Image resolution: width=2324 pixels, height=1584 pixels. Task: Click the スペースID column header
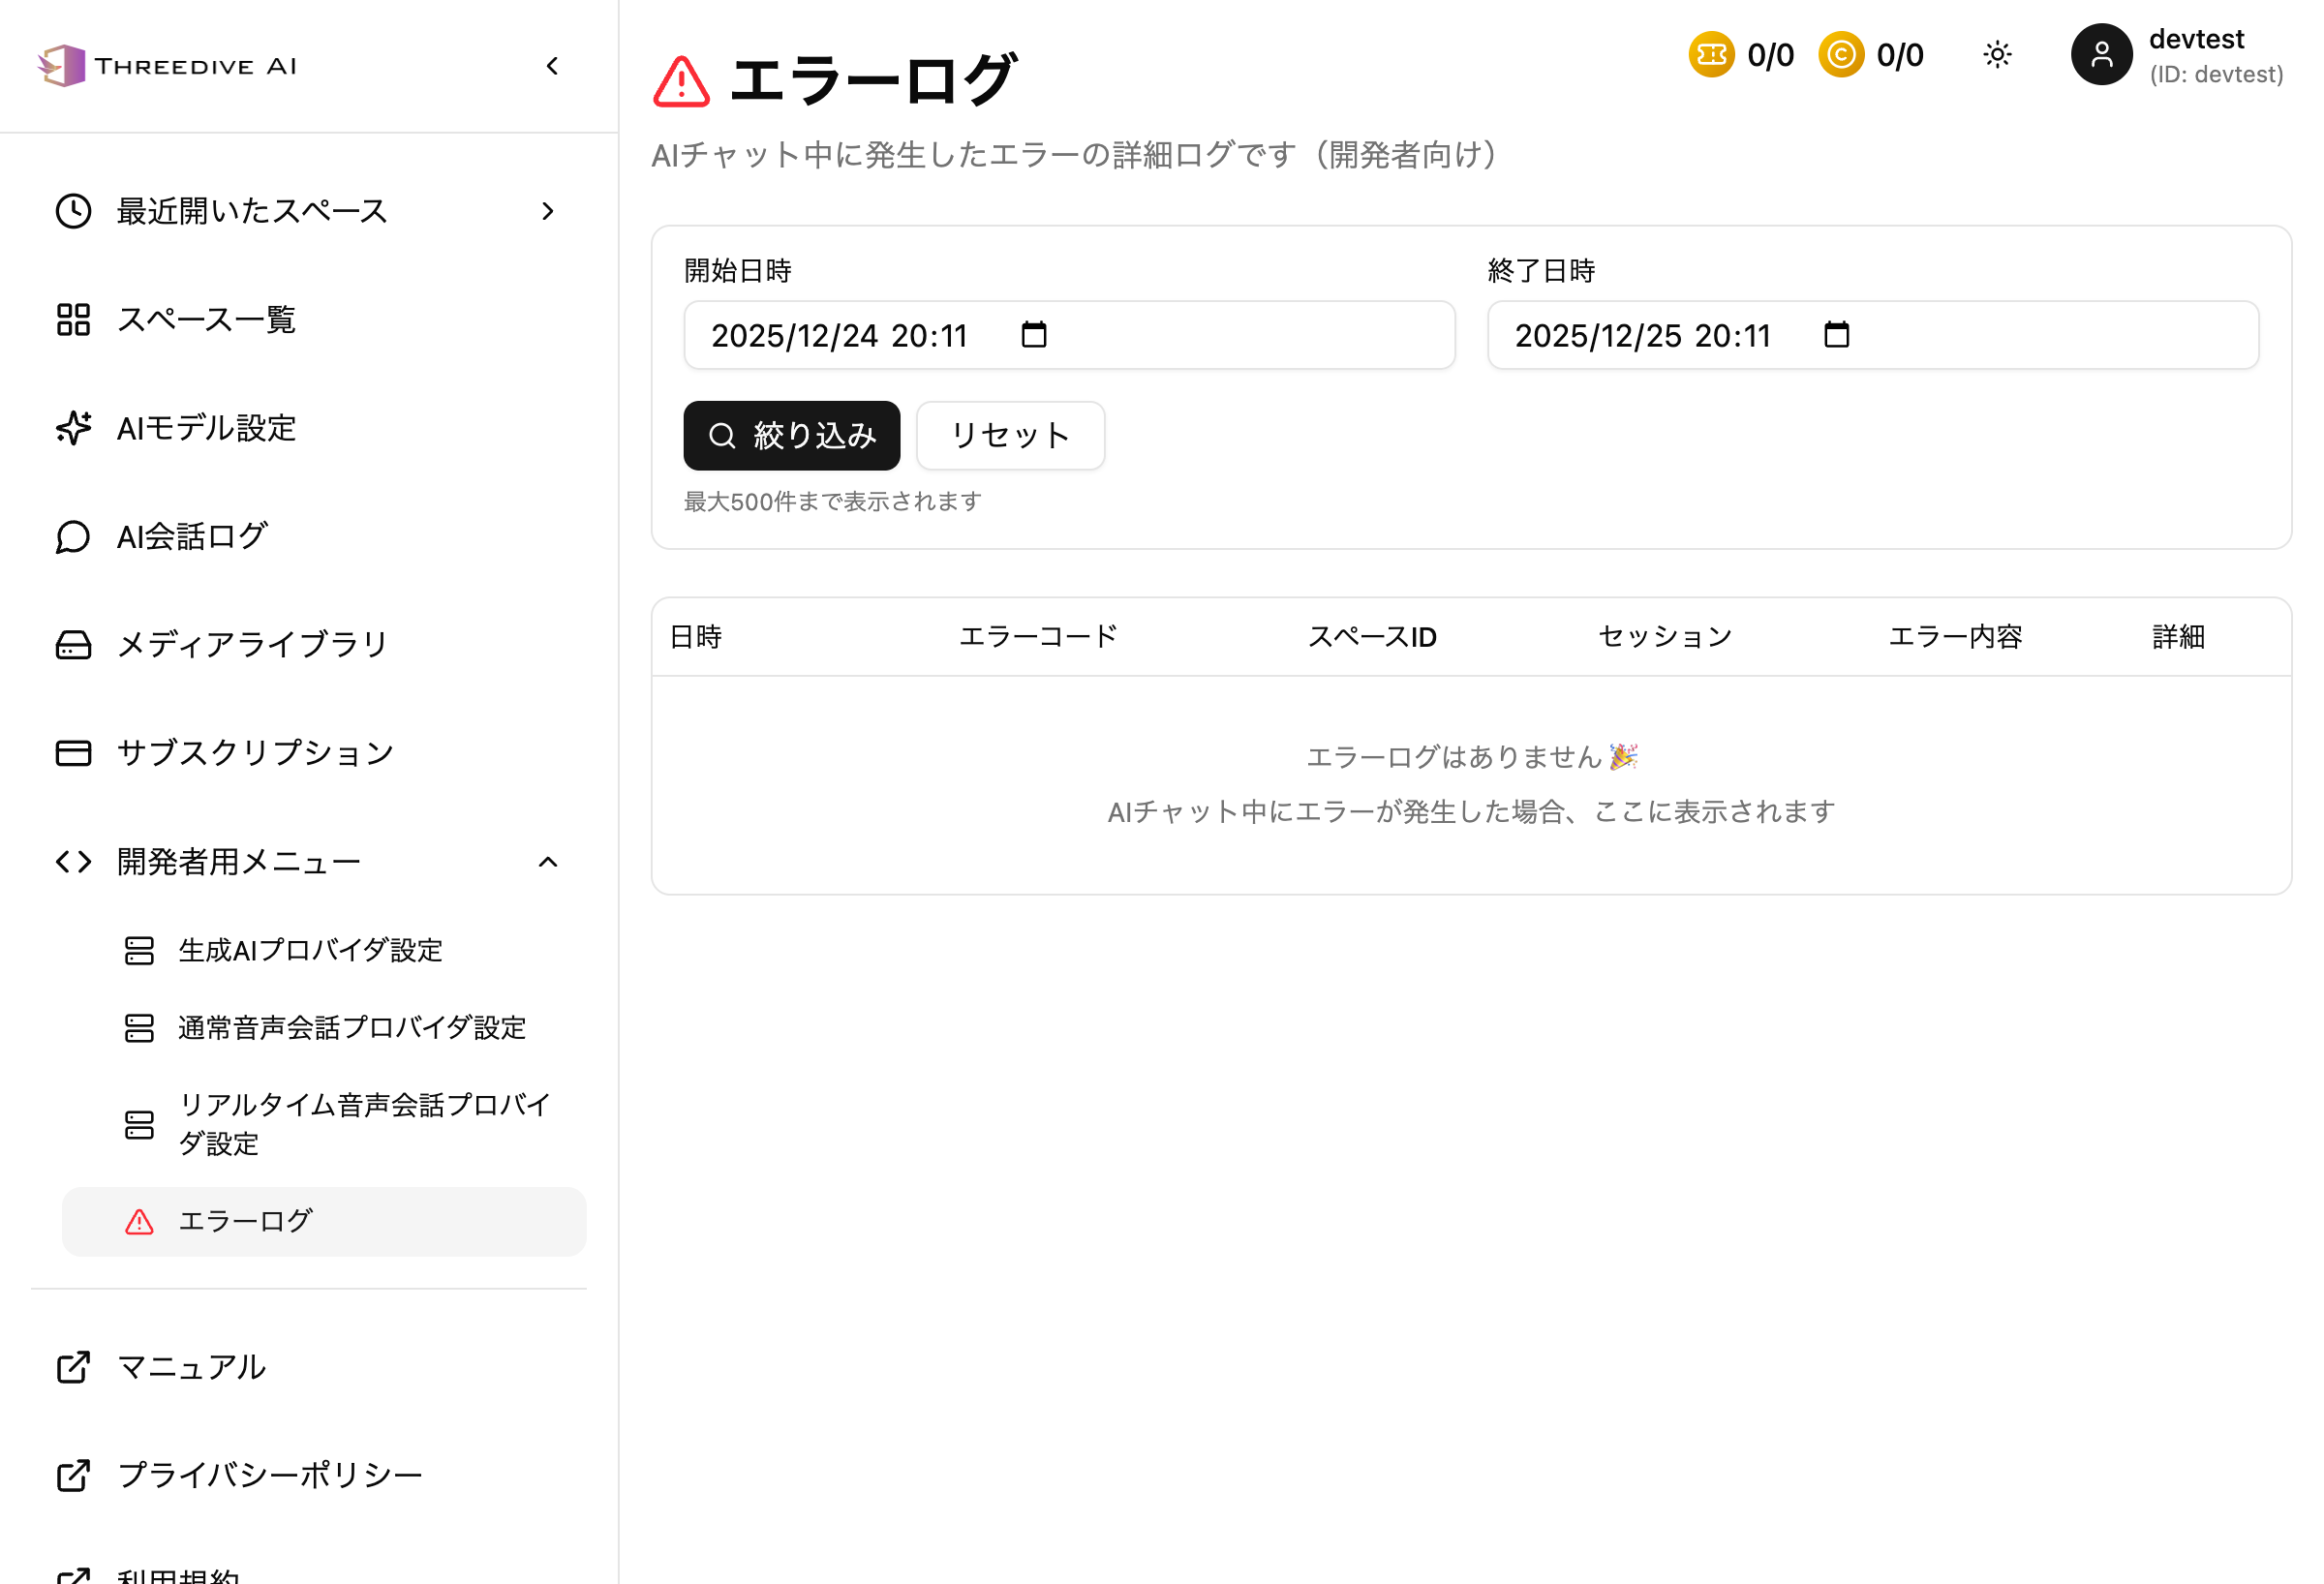[x=1372, y=637]
